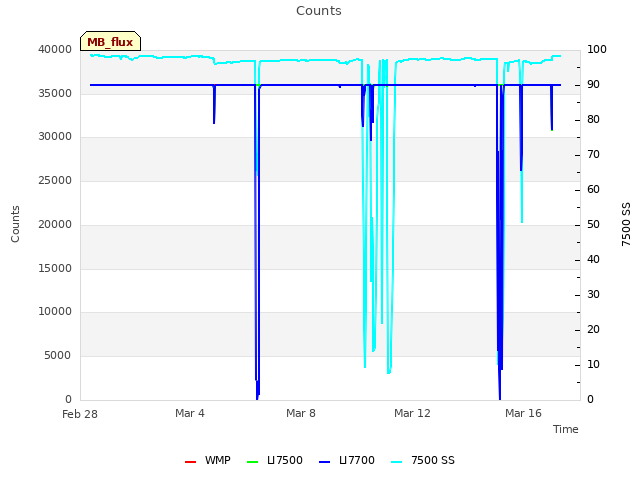This screenshot has height=480, width=640.
Task: Click the 15000 left axis value
Action: (x=55, y=269)
